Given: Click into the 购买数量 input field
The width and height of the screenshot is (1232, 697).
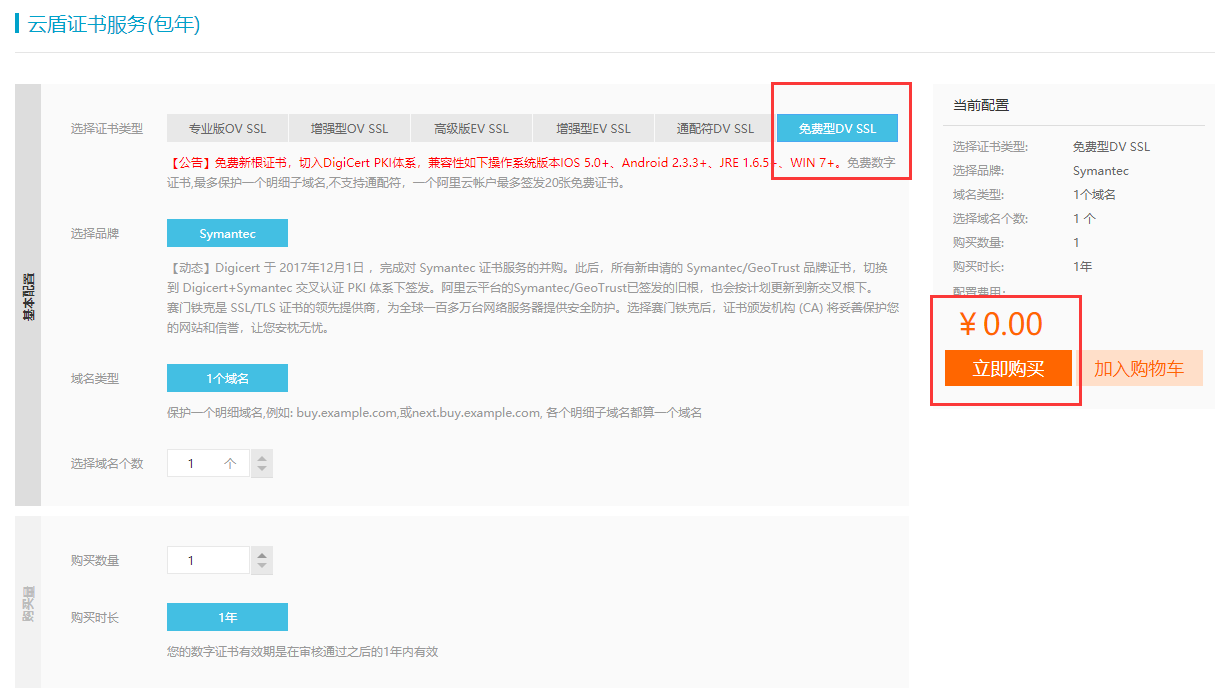Looking at the screenshot, I should tap(207, 561).
